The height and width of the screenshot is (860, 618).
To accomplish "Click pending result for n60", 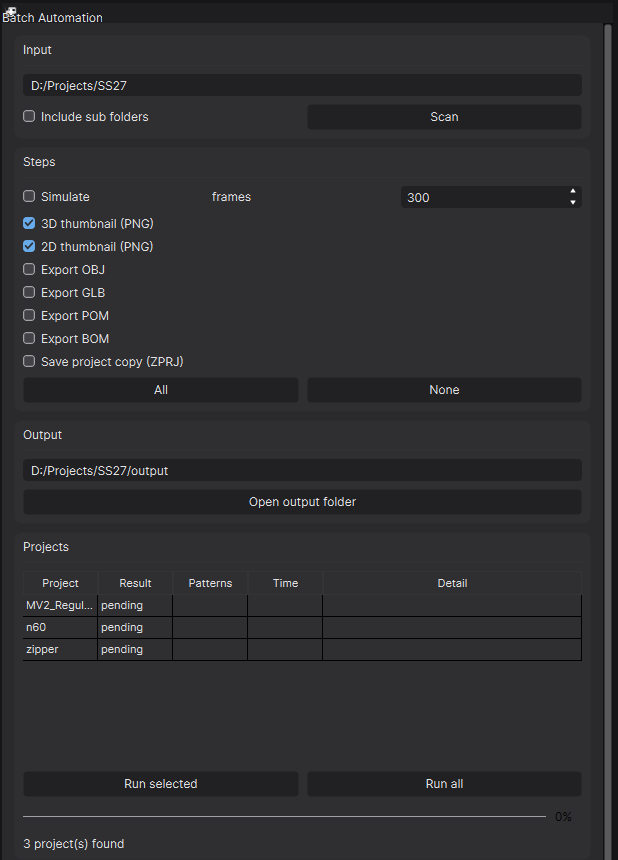I will (x=135, y=627).
